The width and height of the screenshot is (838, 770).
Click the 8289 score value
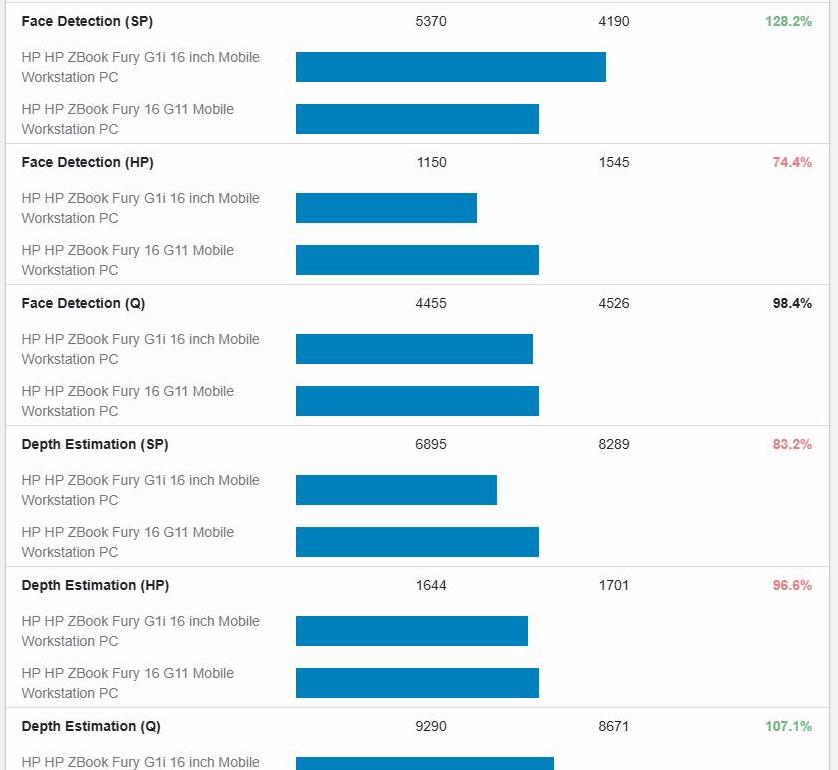coord(614,444)
